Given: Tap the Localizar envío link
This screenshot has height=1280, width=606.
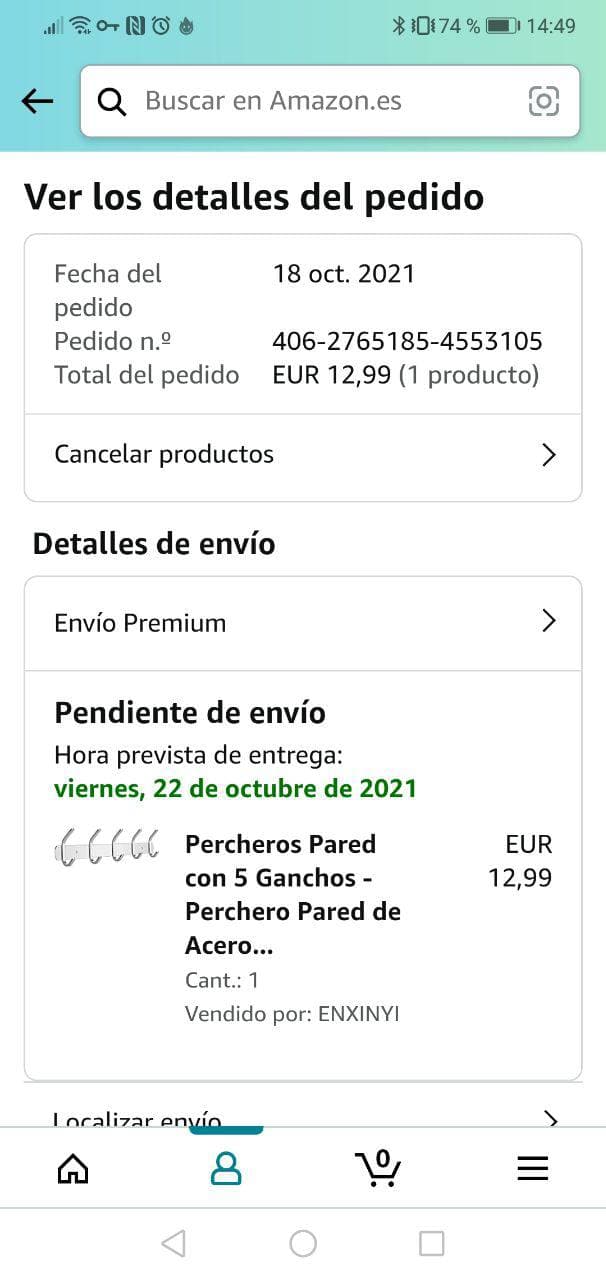Looking at the screenshot, I should [137, 1119].
